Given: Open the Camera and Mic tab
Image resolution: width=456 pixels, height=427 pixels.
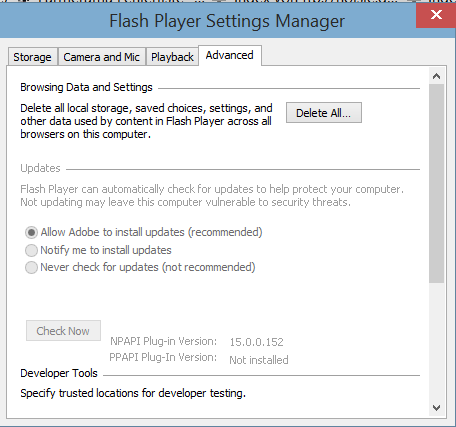Looking at the screenshot, I should point(102,57).
